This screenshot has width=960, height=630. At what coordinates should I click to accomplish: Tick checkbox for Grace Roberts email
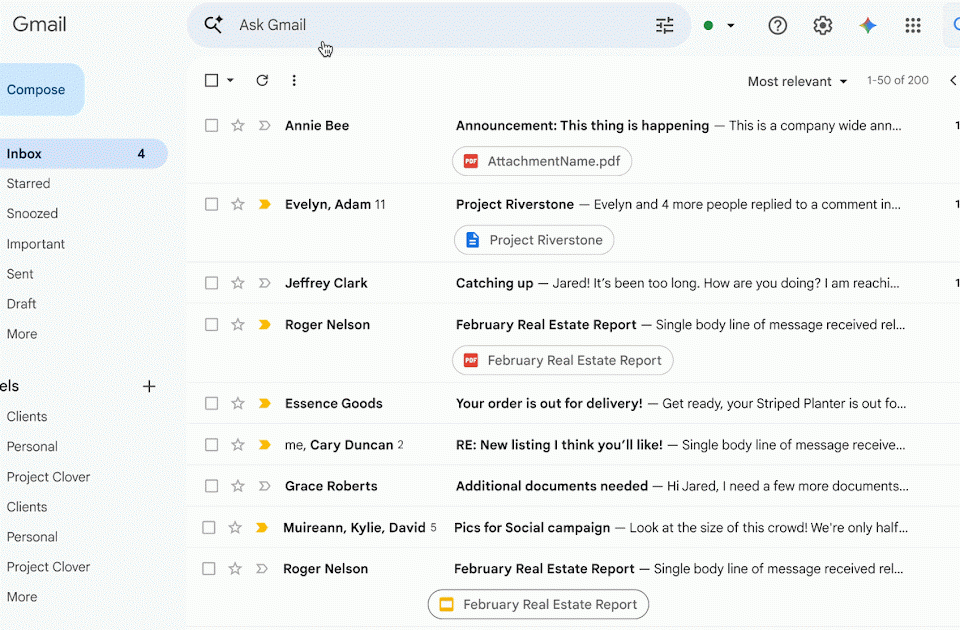[212, 486]
